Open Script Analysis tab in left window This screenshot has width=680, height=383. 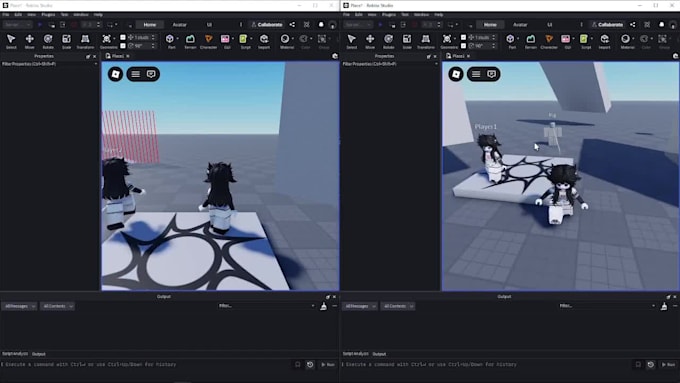click(15, 354)
